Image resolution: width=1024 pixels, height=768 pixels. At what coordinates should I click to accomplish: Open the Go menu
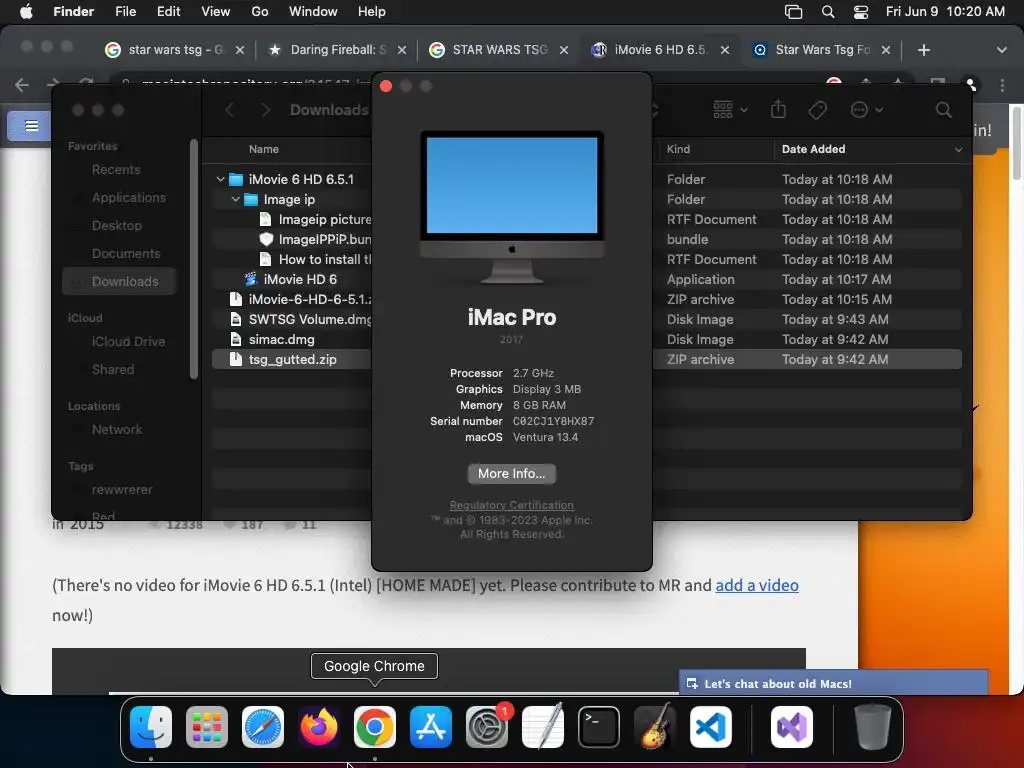coord(260,12)
